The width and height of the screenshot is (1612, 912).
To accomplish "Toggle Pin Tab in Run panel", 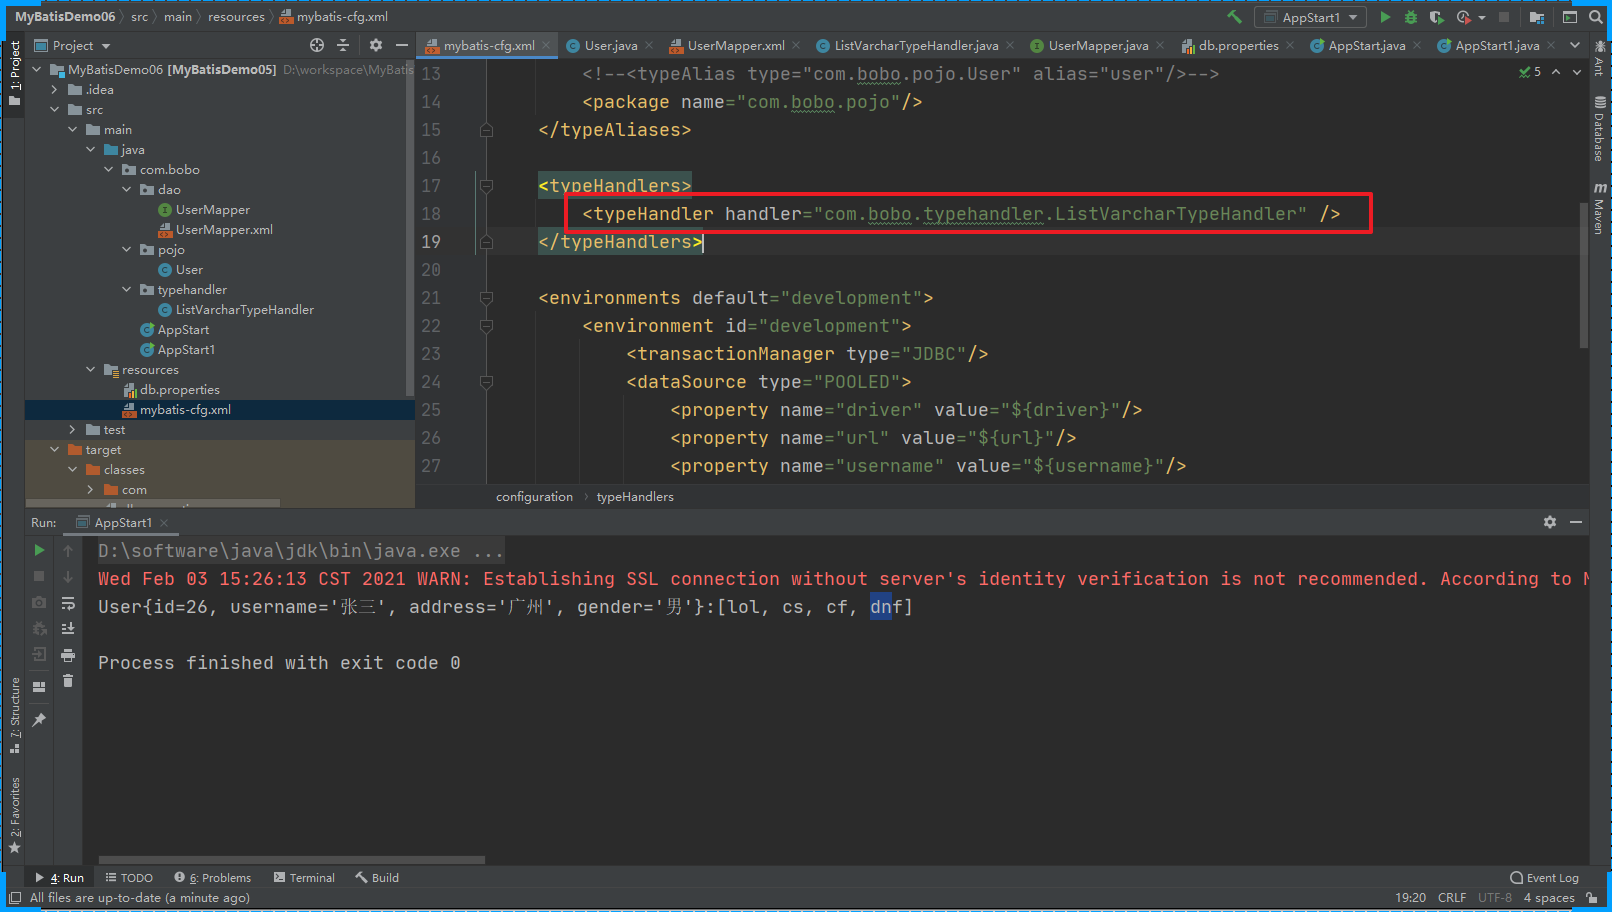I will tap(39, 720).
